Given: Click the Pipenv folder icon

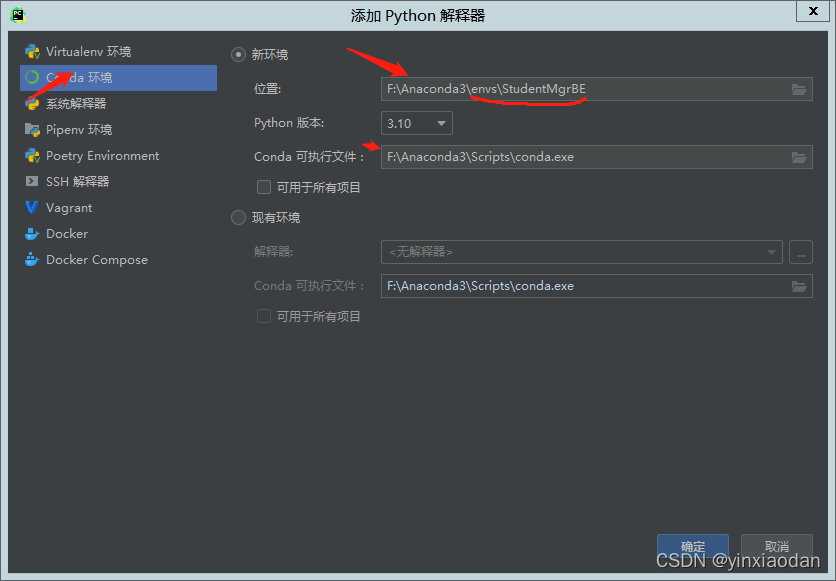Looking at the screenshot, I should tap(33, 130).
